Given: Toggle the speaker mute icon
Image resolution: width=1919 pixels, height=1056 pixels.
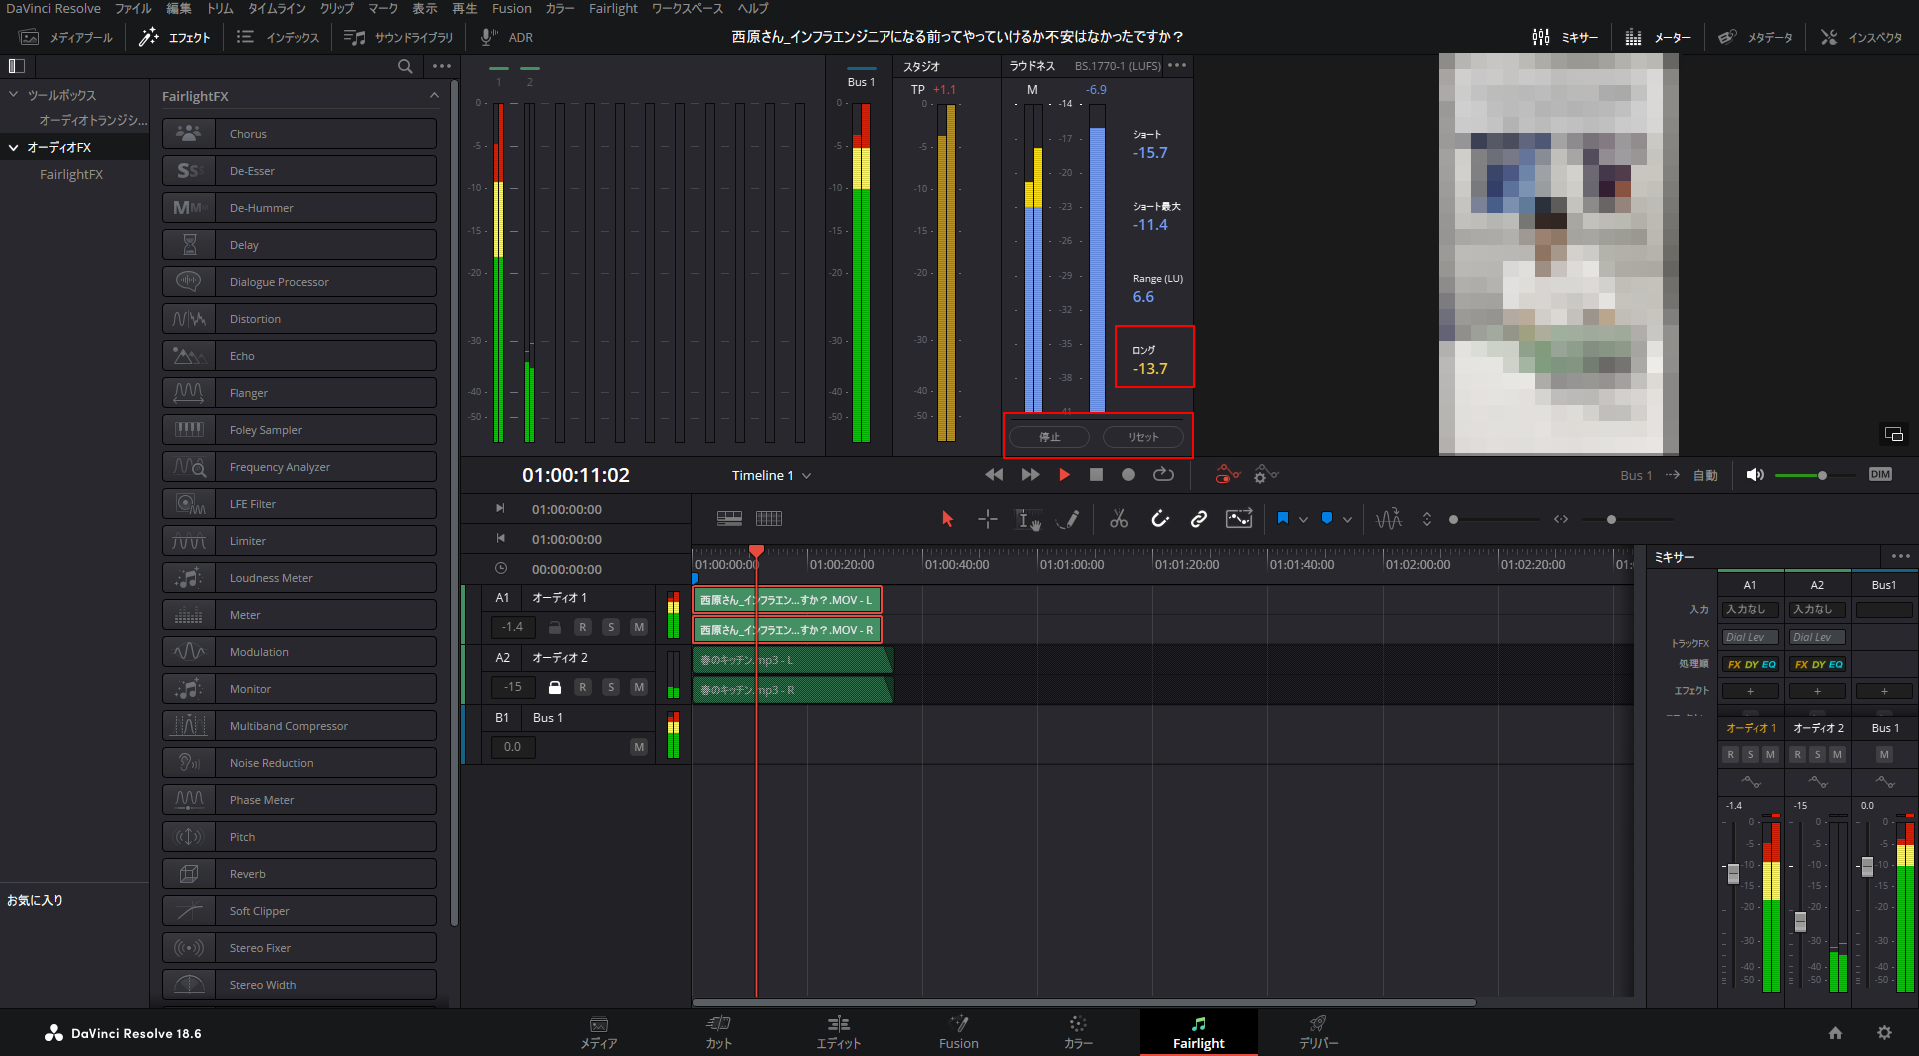Looking at the screenshot, I should [x=1754, y=475].
